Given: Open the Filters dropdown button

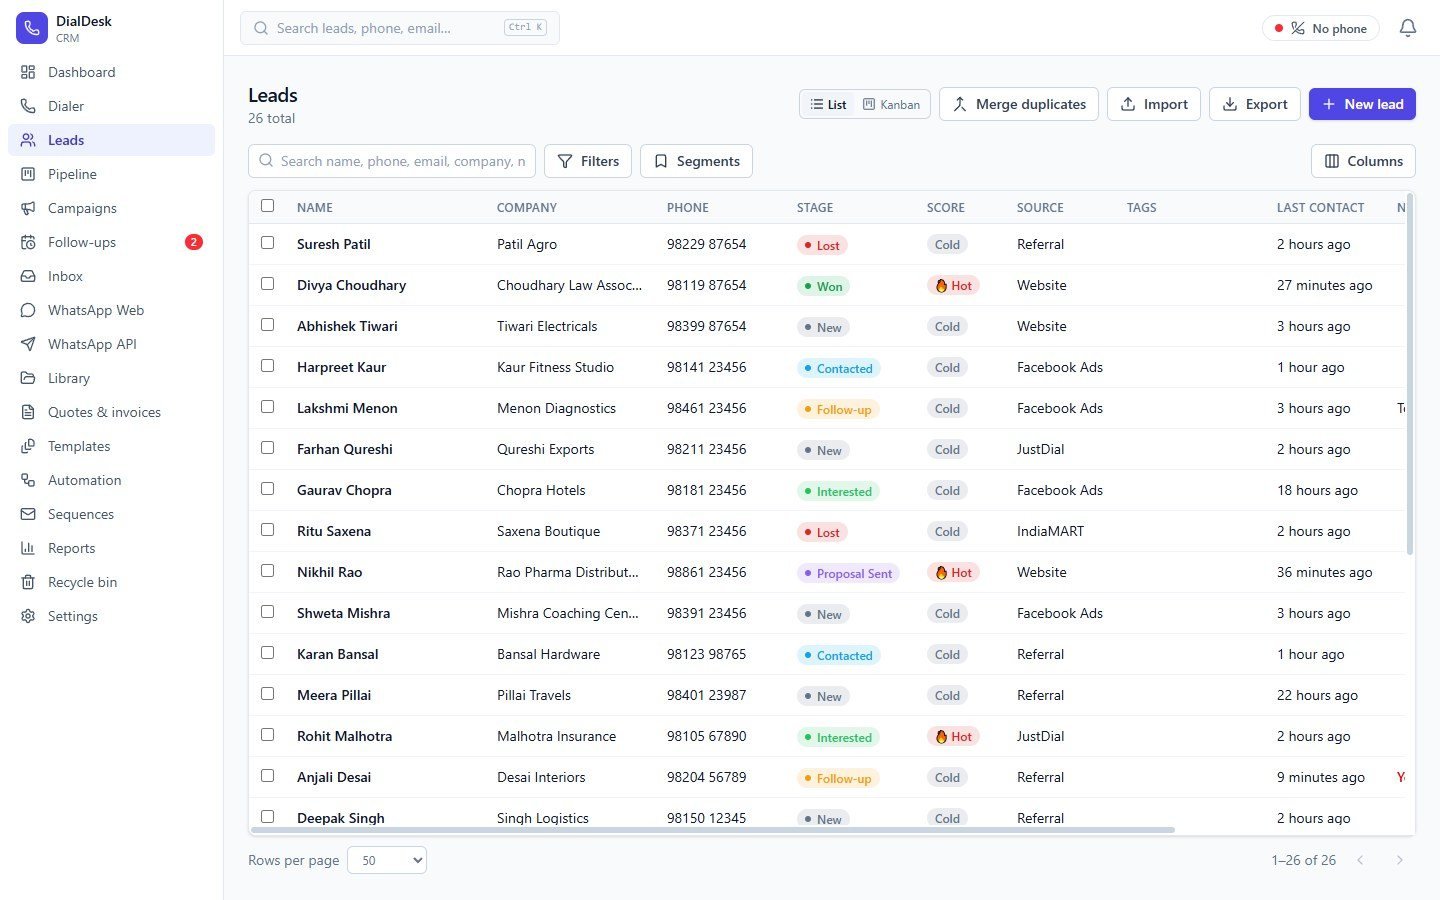Looking at the screenshot, I should point(588,161).
